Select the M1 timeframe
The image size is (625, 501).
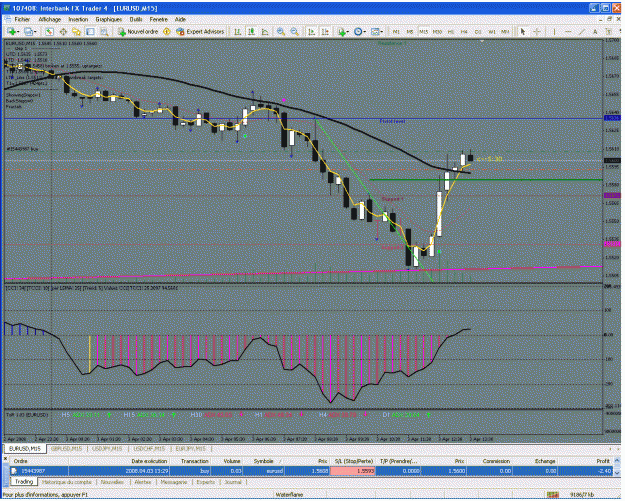click(396, 31)
